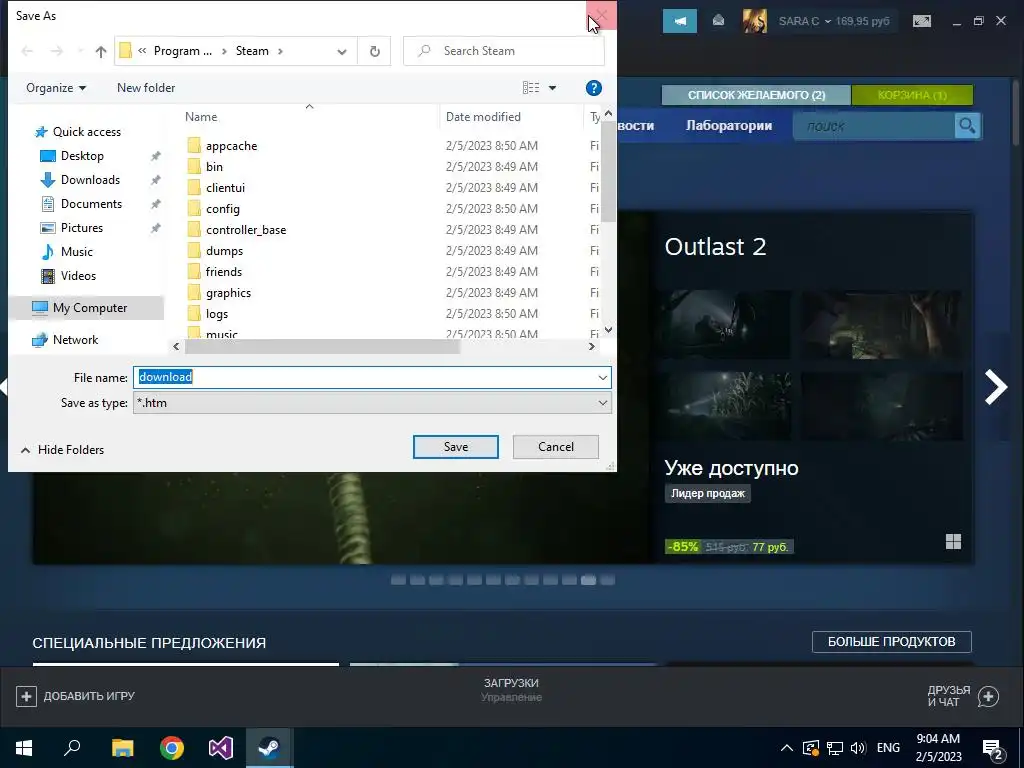Select Documents in the navigation pane
This screenshot has width=1024, height=768.
coord(91,204)
